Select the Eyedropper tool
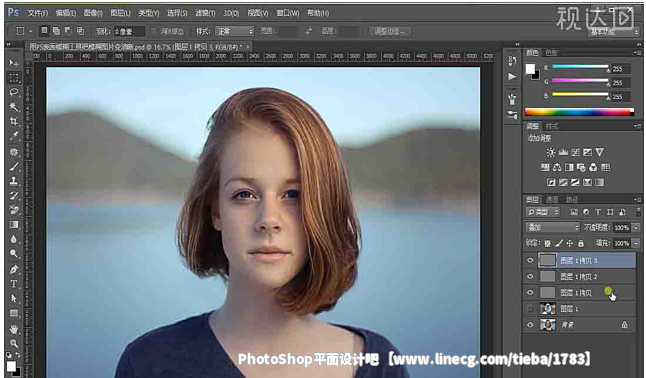The image size is (646, 378). pos(14,136)
